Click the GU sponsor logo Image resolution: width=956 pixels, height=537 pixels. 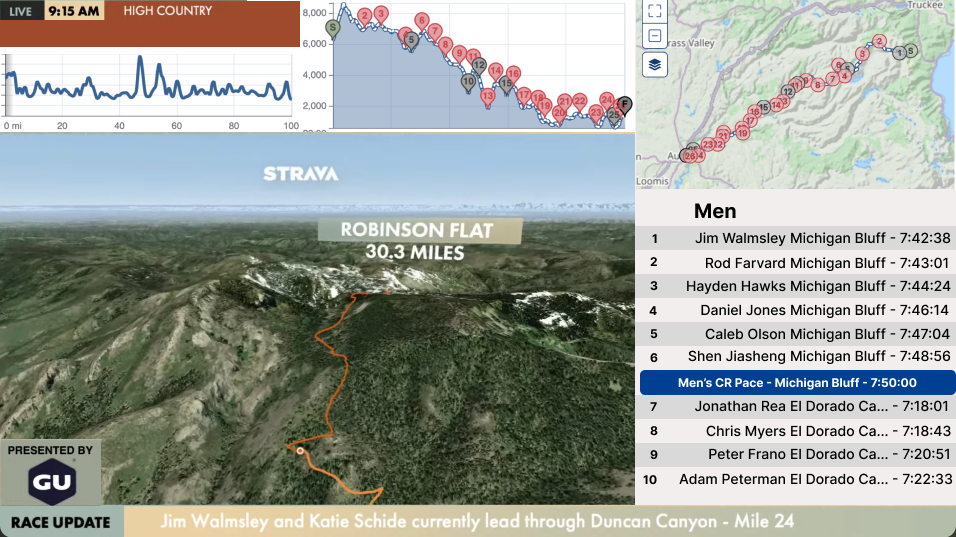tap(52, 482)
